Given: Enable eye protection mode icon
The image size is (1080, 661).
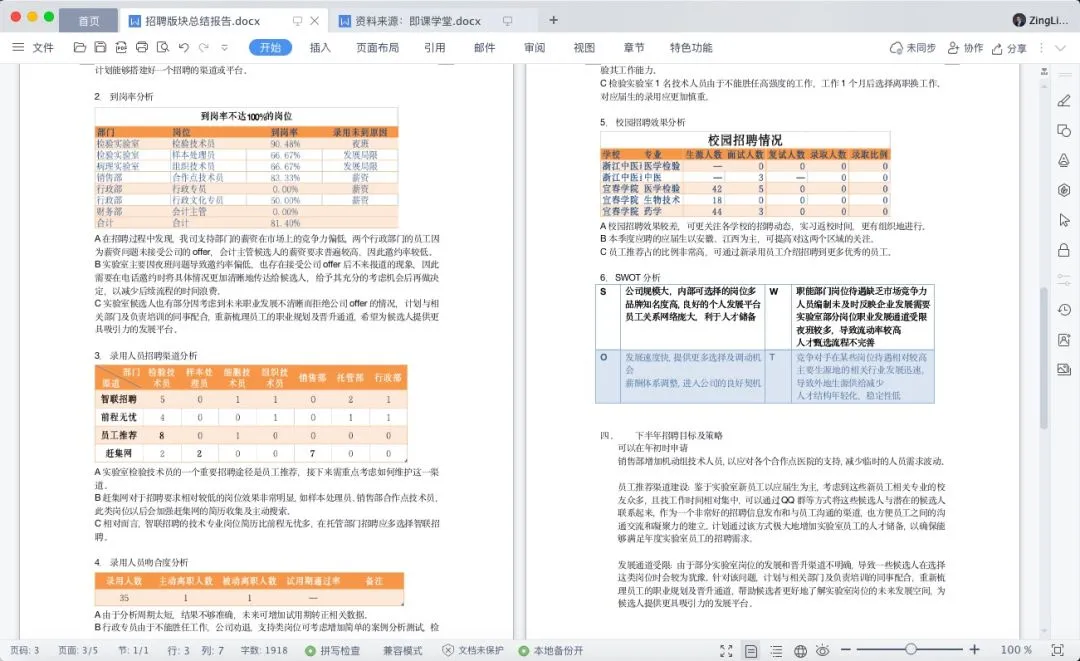Looking at the screenshot, I should tap(823, 651).
